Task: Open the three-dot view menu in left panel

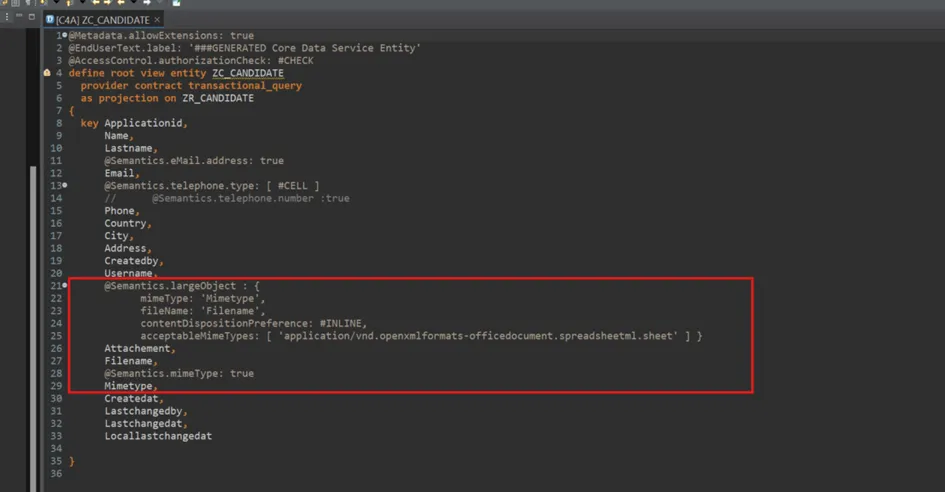Action: 7,18
